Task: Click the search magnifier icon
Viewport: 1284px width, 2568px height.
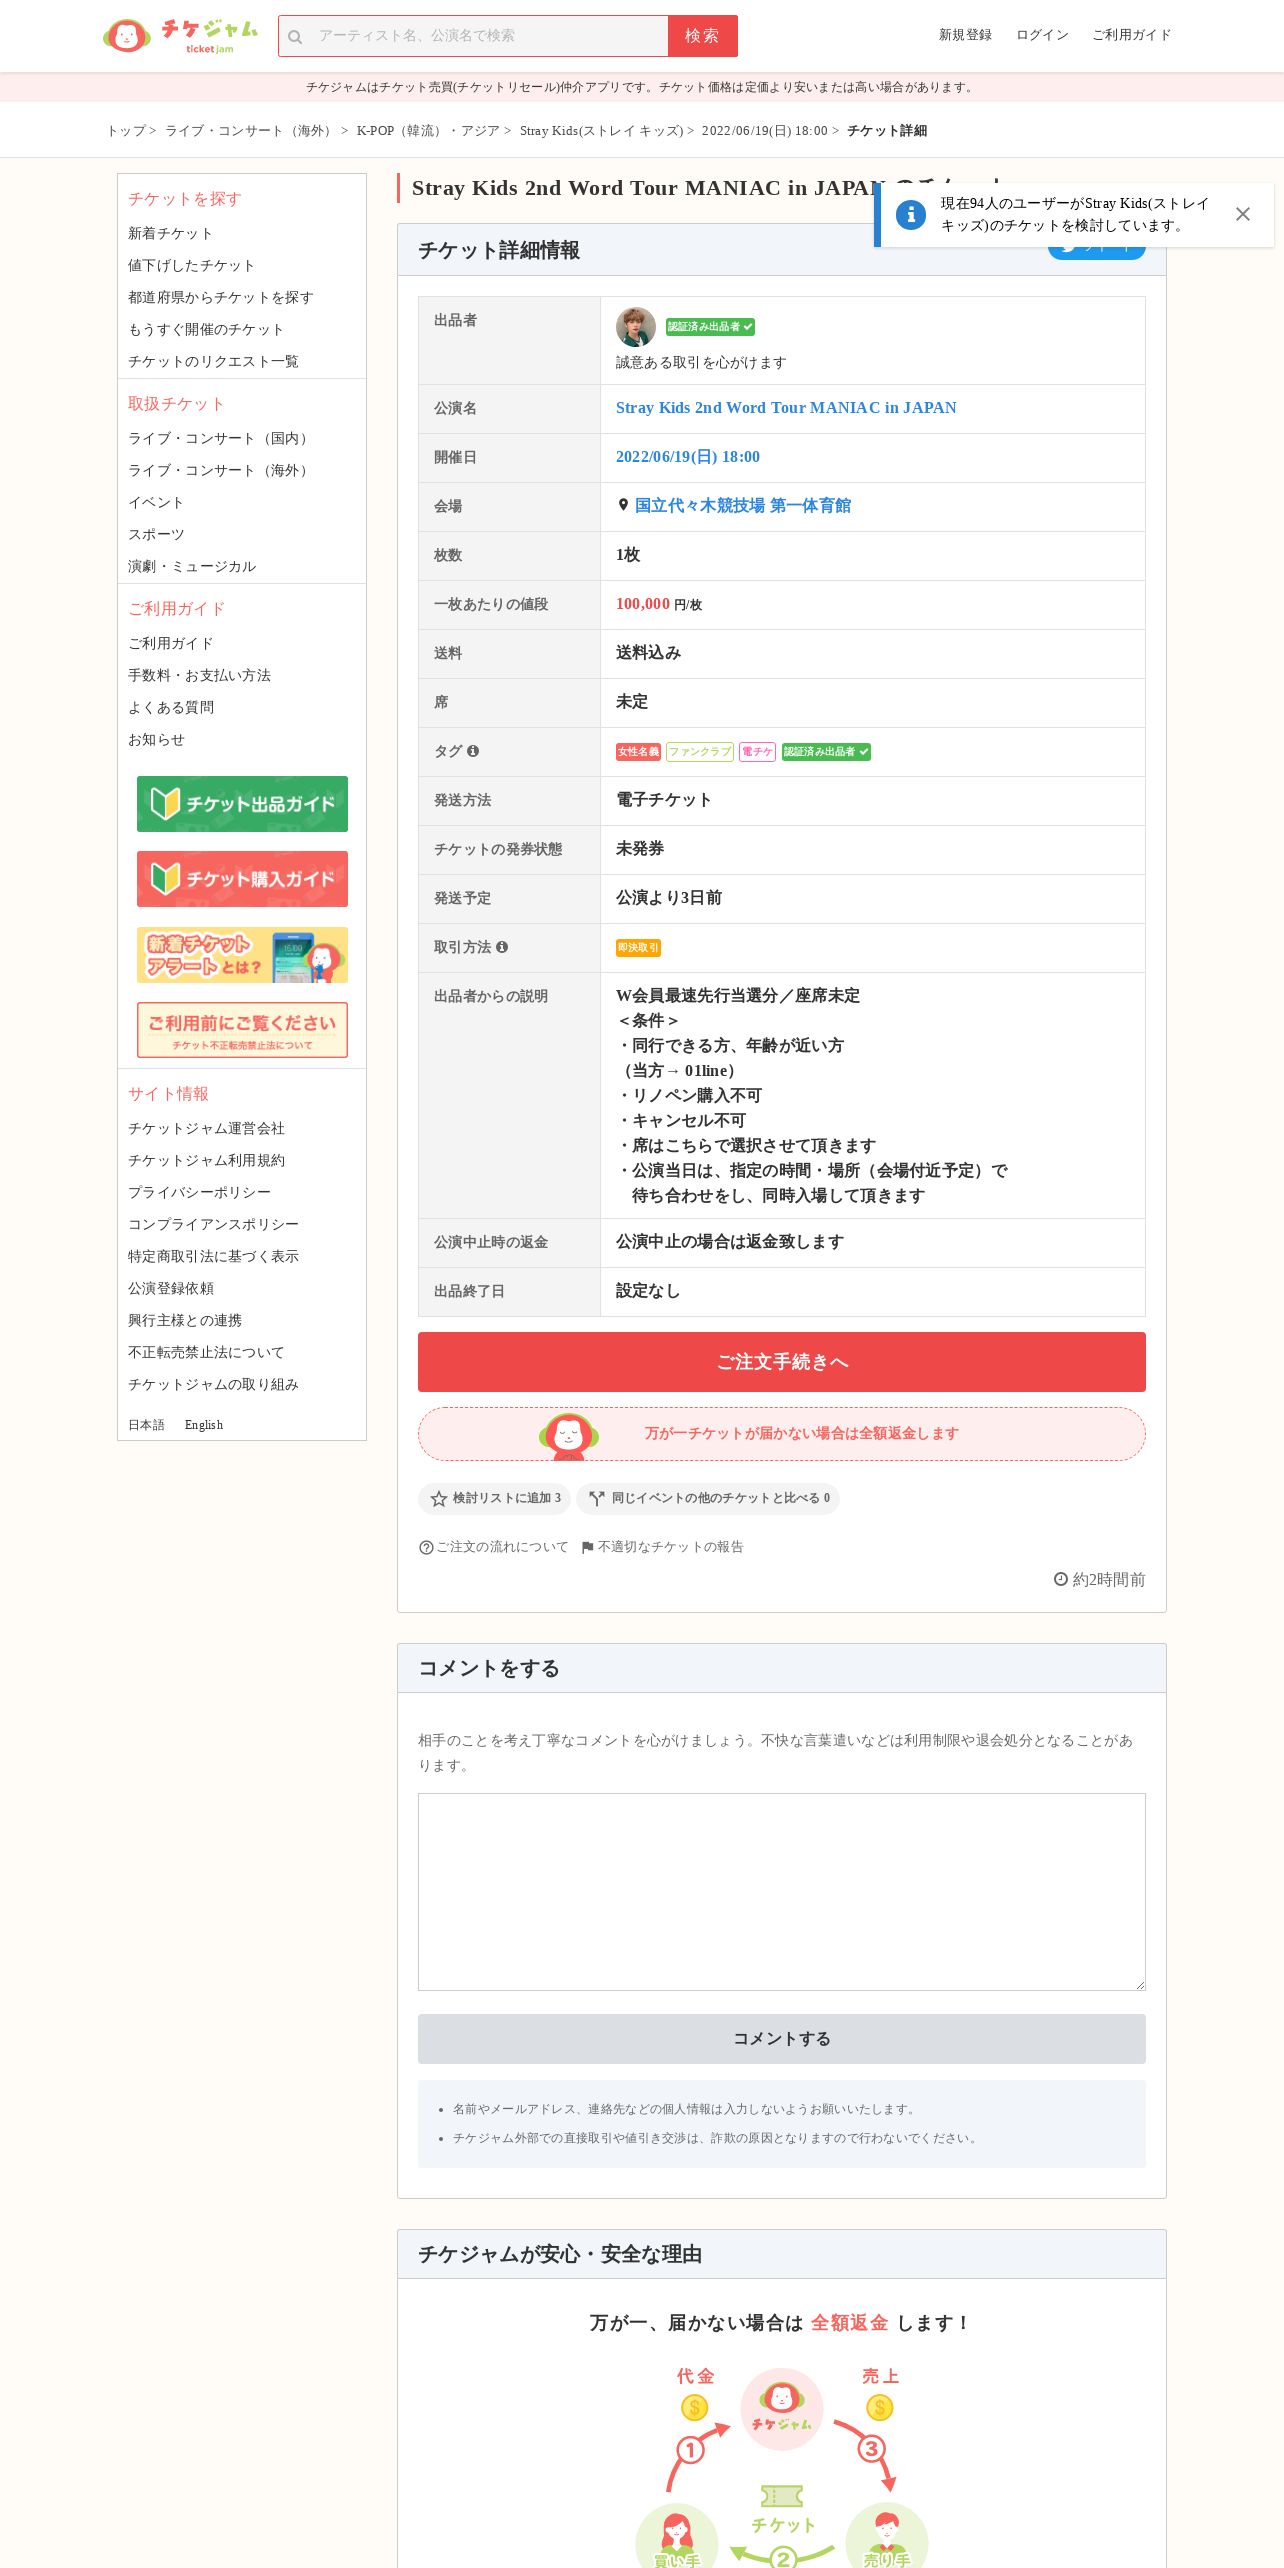Action: [295, 37]
